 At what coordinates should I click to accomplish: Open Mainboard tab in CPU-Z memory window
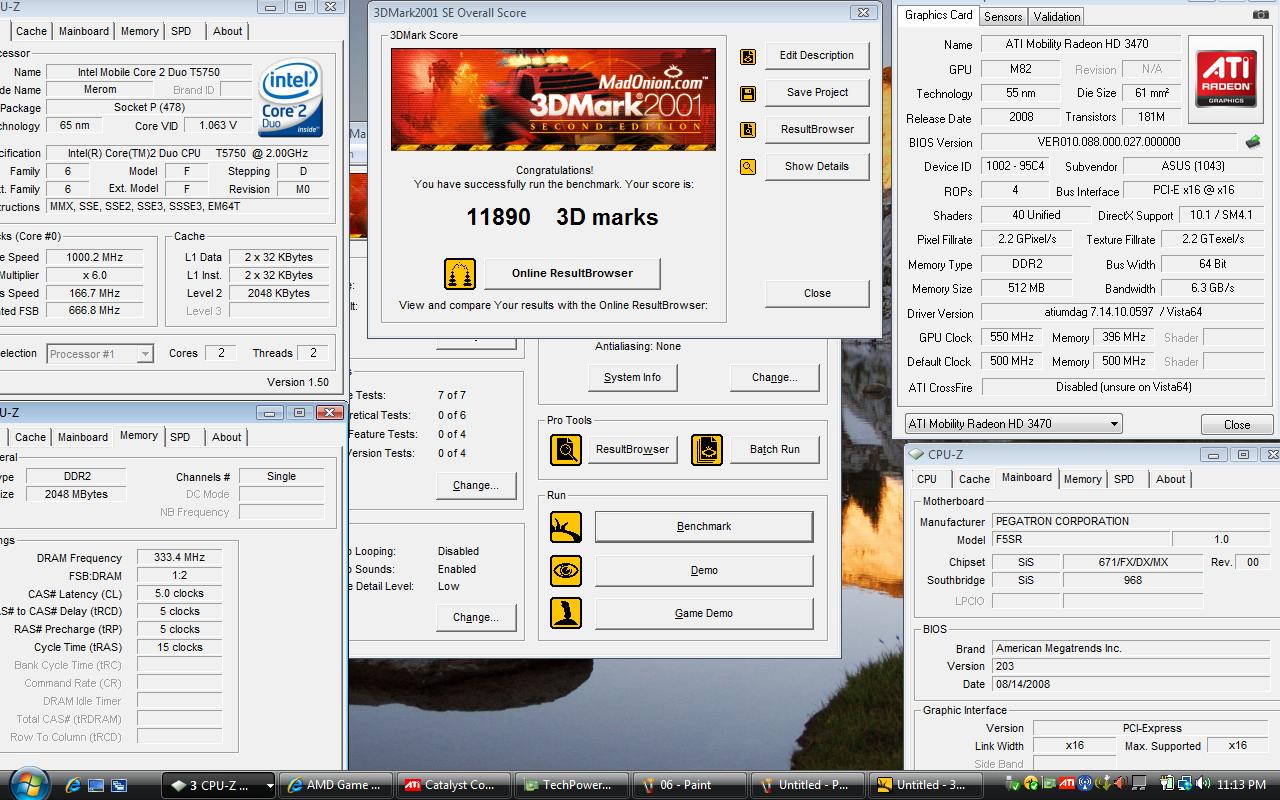point(83,437)
